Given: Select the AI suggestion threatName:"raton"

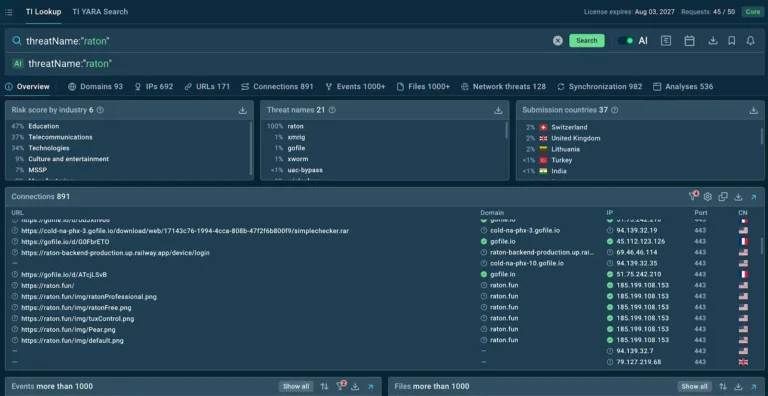Looking at the screenshot, I should click(x=70, y=64).
